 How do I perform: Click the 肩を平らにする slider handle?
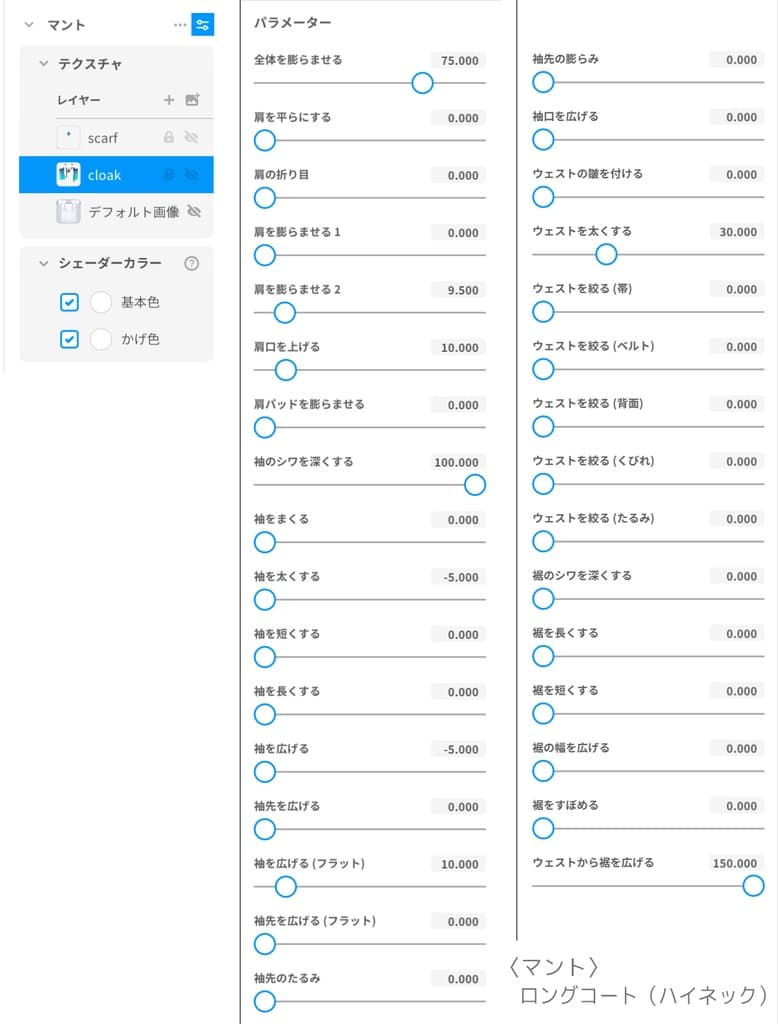[265, 140]
